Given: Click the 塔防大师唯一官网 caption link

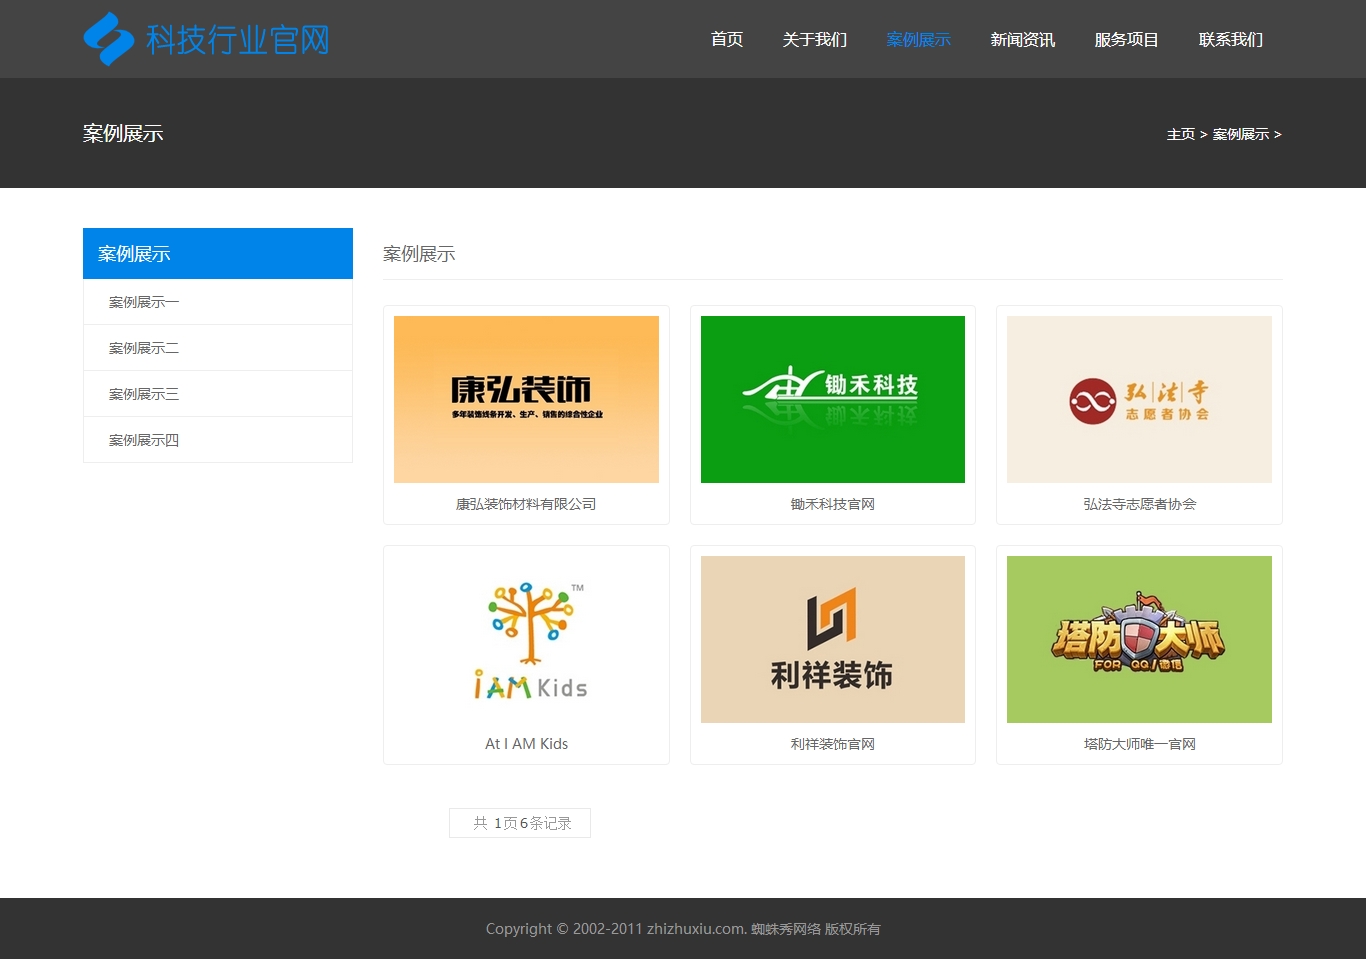Looking at the screenshot, I should point(1139,744).
